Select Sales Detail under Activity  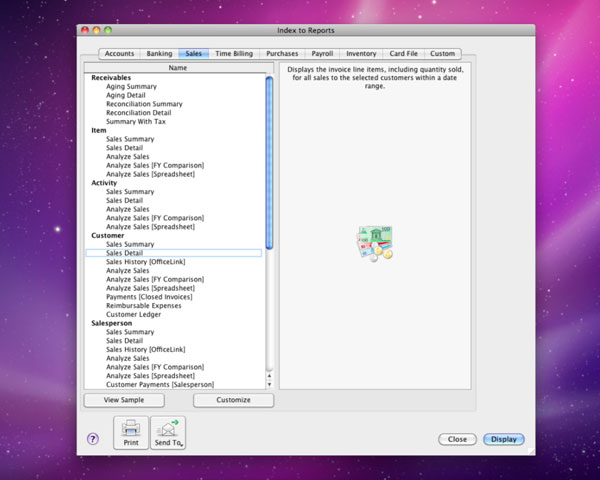(124, 201)
